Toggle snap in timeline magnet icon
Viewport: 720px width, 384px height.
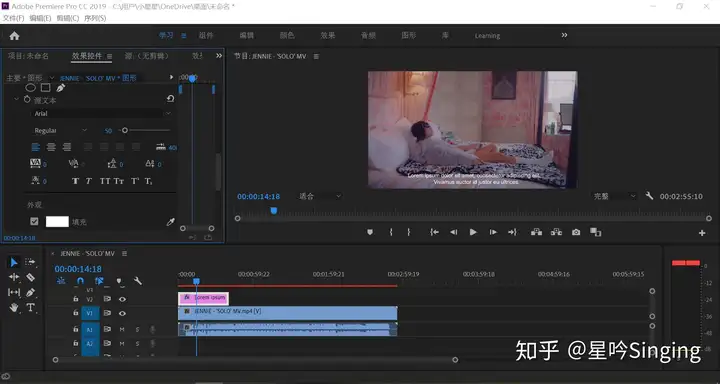point(80,281)
